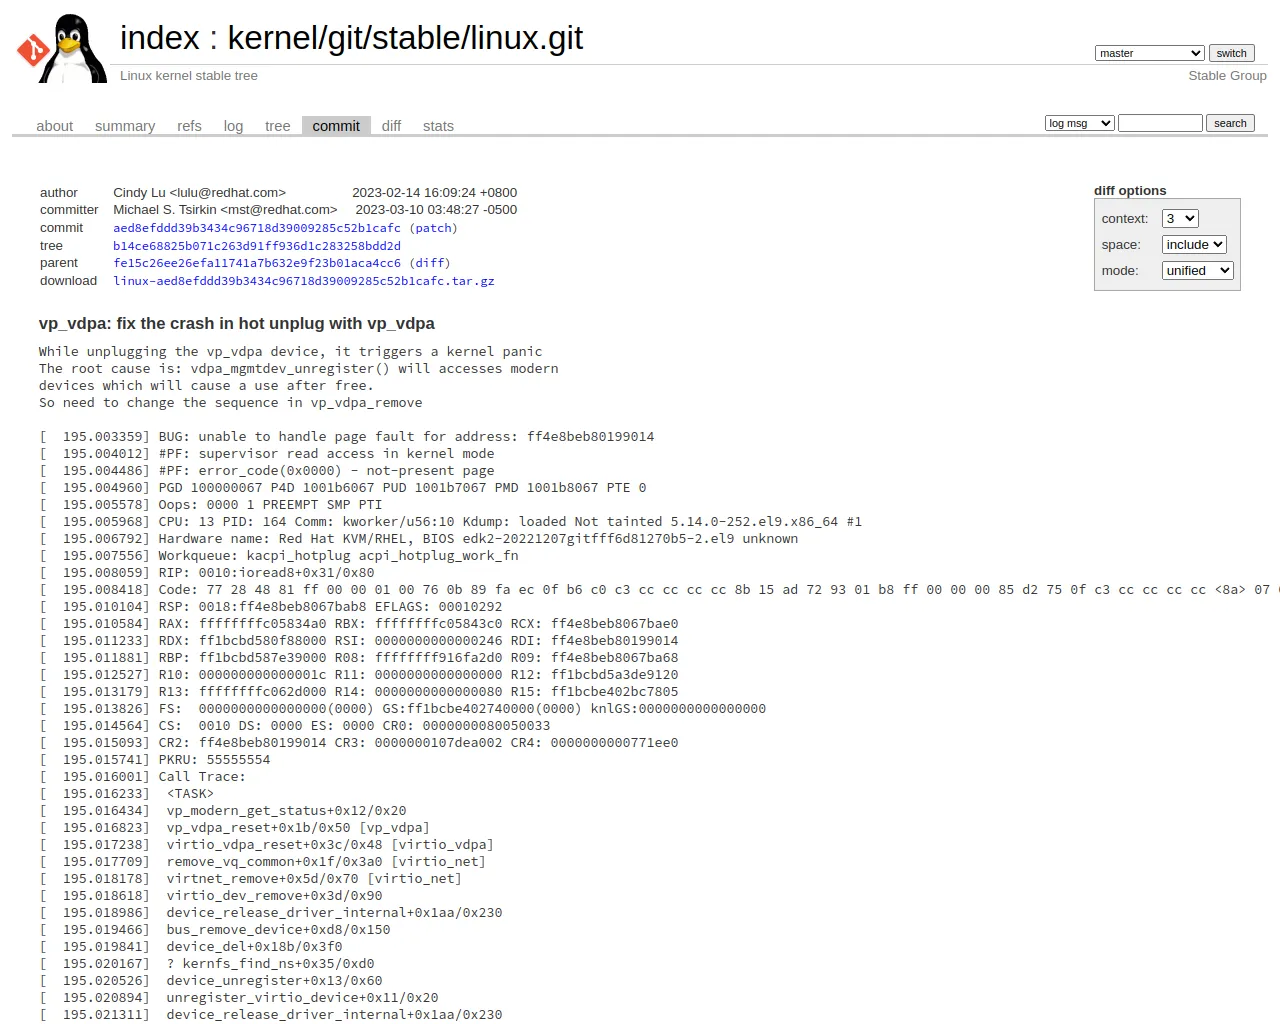This screenshot has height=1024, width=1280.
Task: Open the parent diff link
Action: tap(430, 263)
